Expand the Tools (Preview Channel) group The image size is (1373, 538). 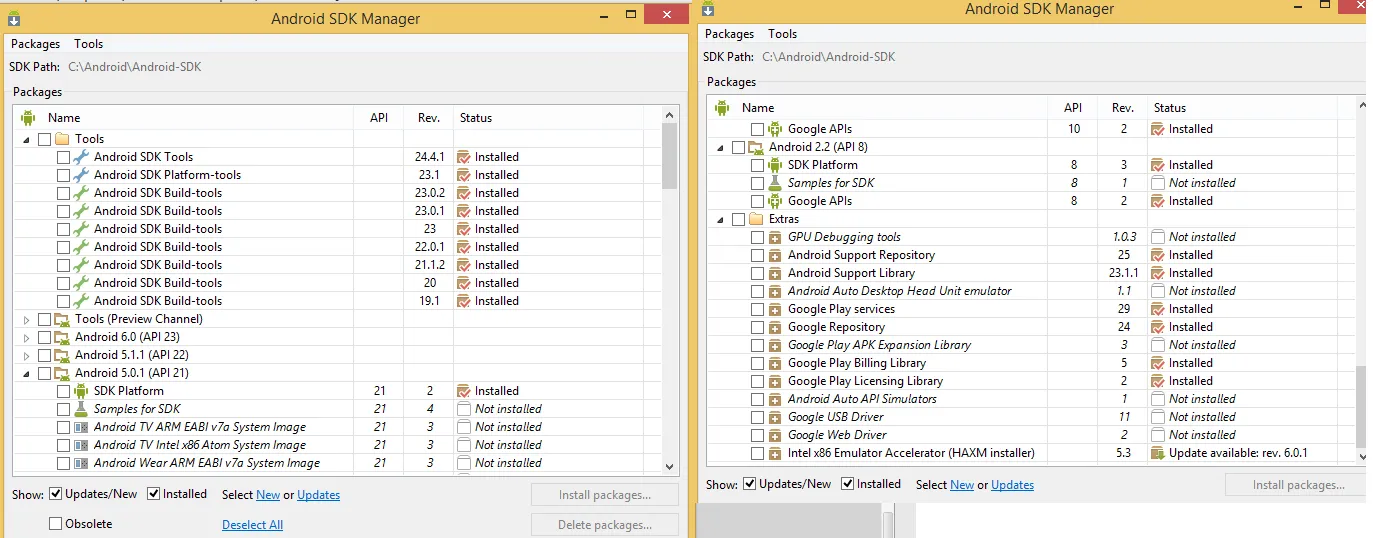coord(27,319)
